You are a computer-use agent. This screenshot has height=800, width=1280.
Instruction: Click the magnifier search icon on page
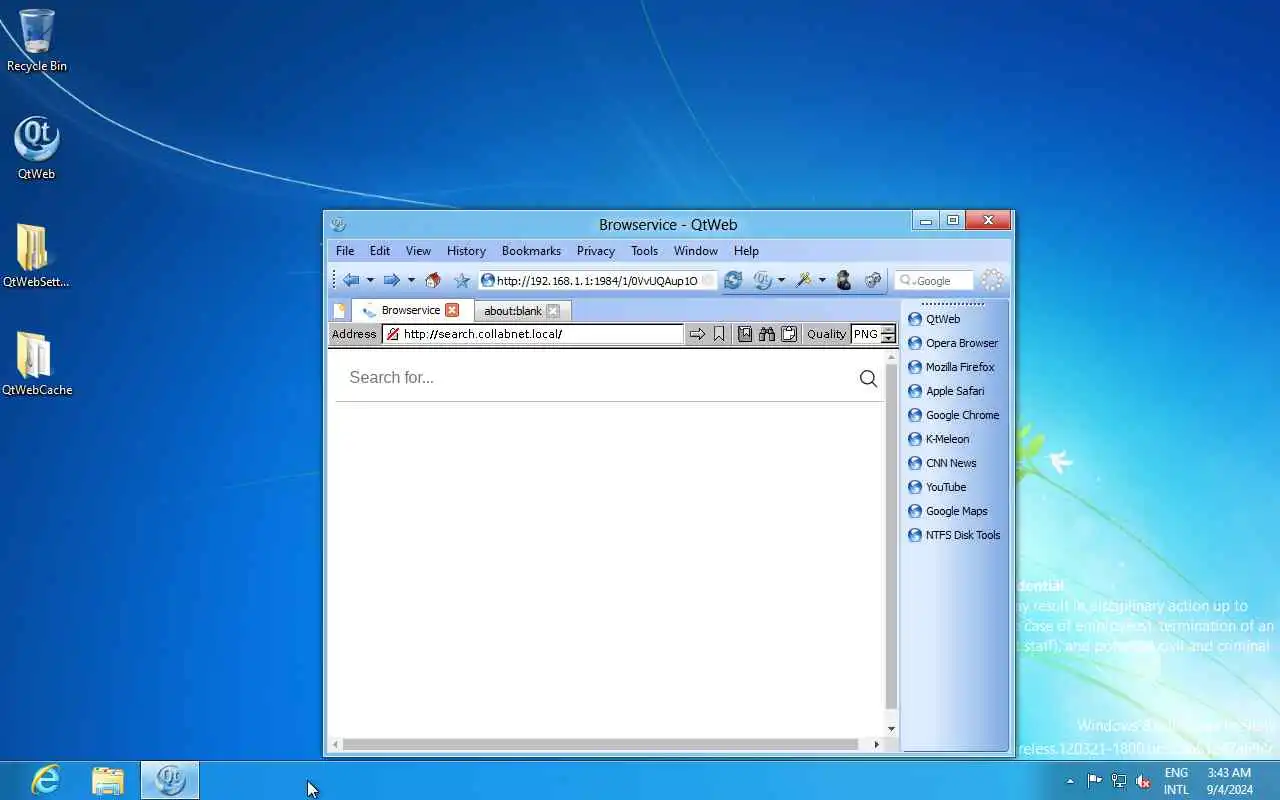point(868,378)
